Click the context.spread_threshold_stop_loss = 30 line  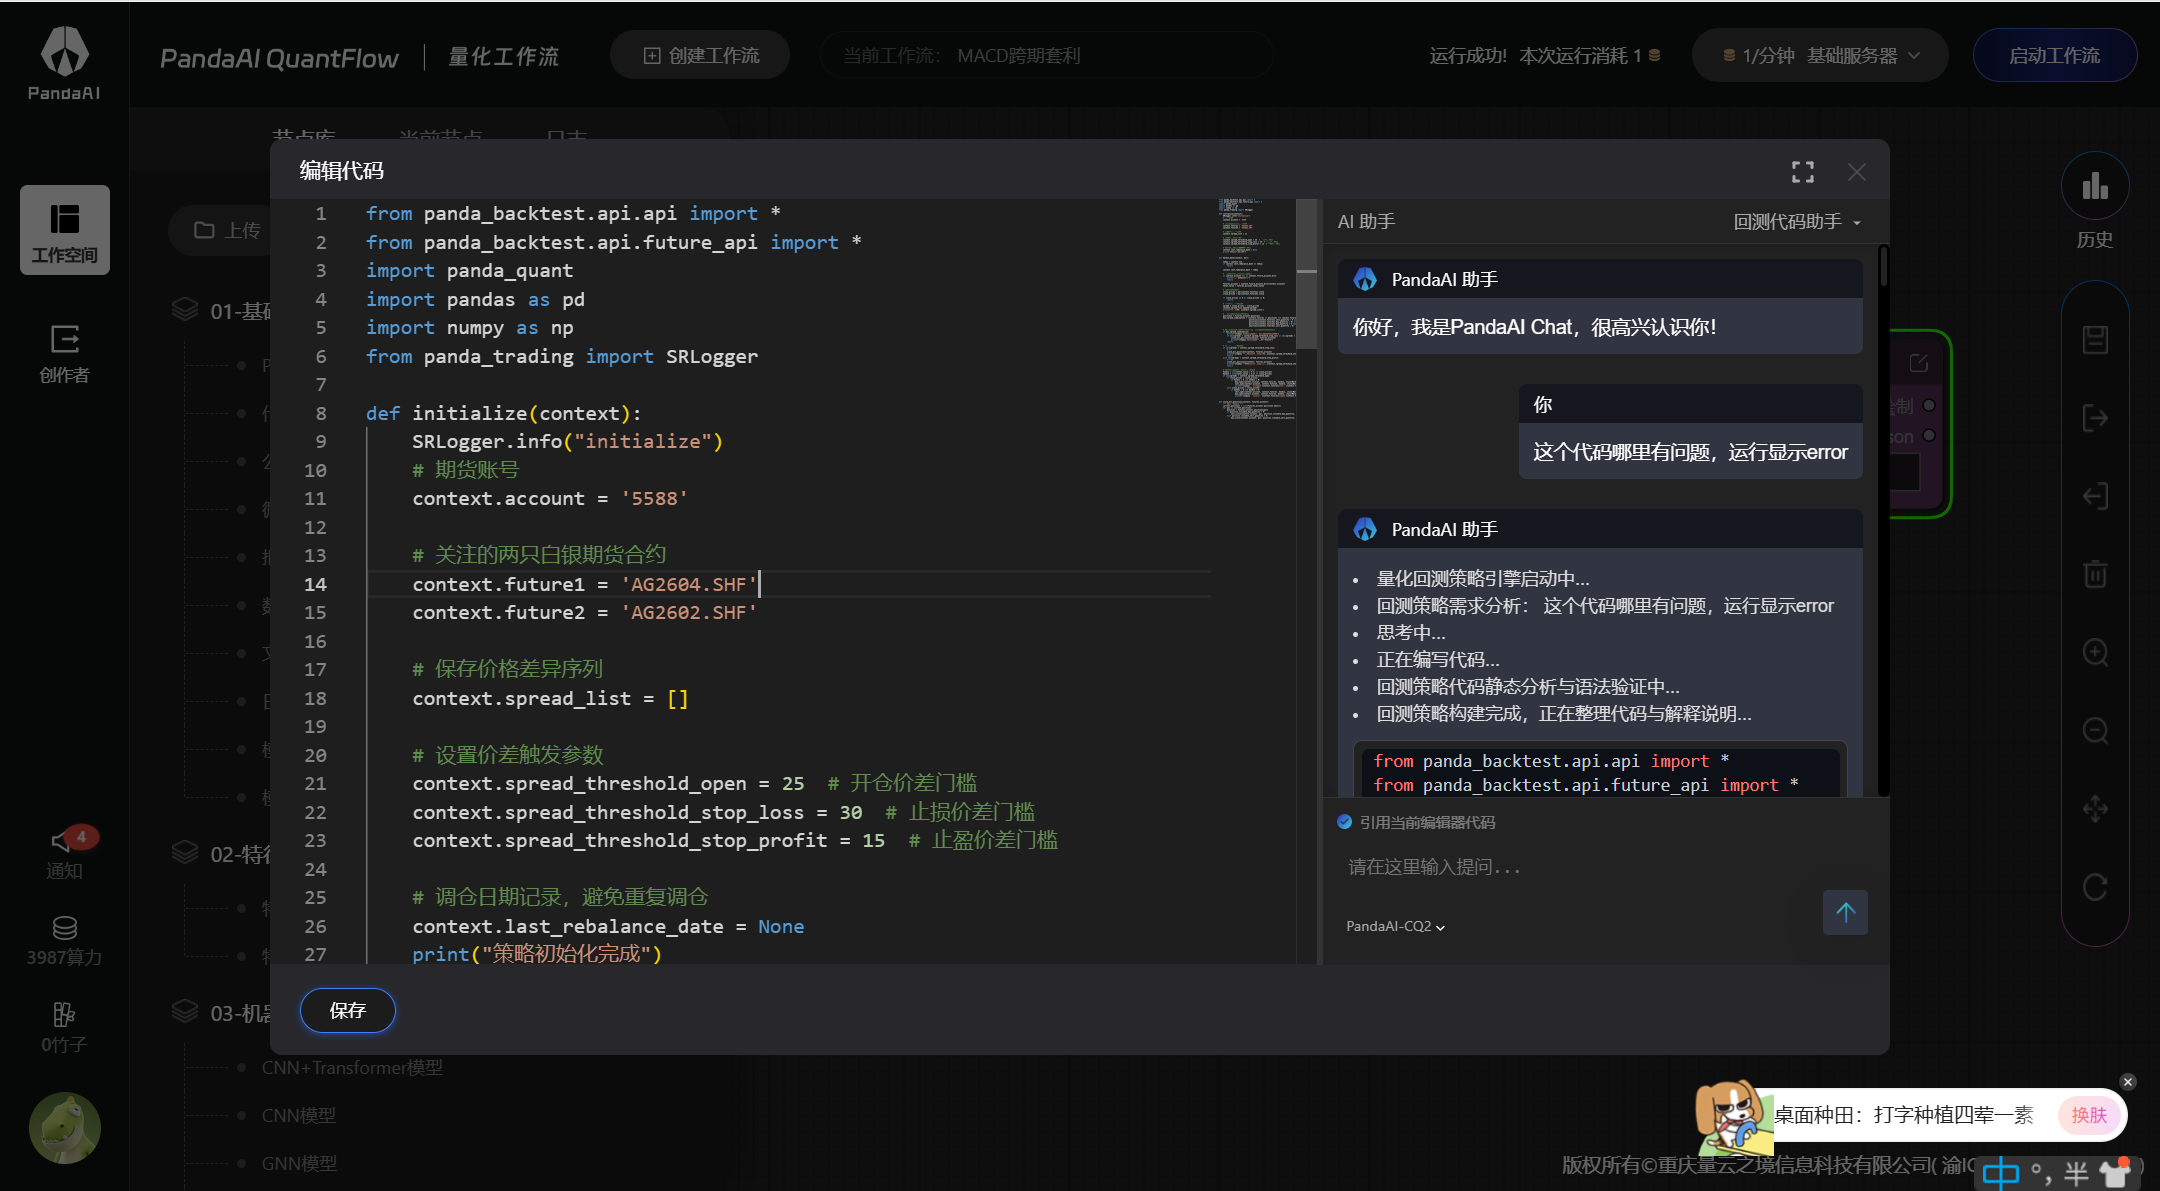[723, 813]
